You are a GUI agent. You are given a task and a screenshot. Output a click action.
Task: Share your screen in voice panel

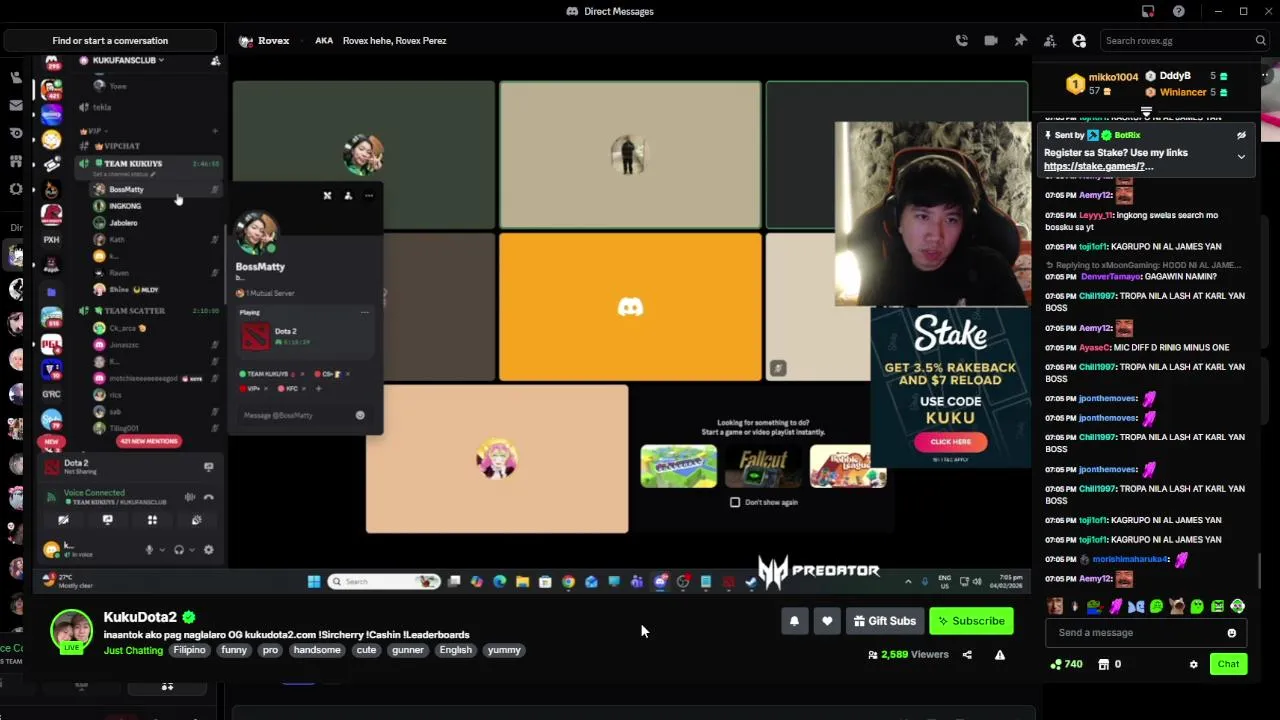[107, 520]
